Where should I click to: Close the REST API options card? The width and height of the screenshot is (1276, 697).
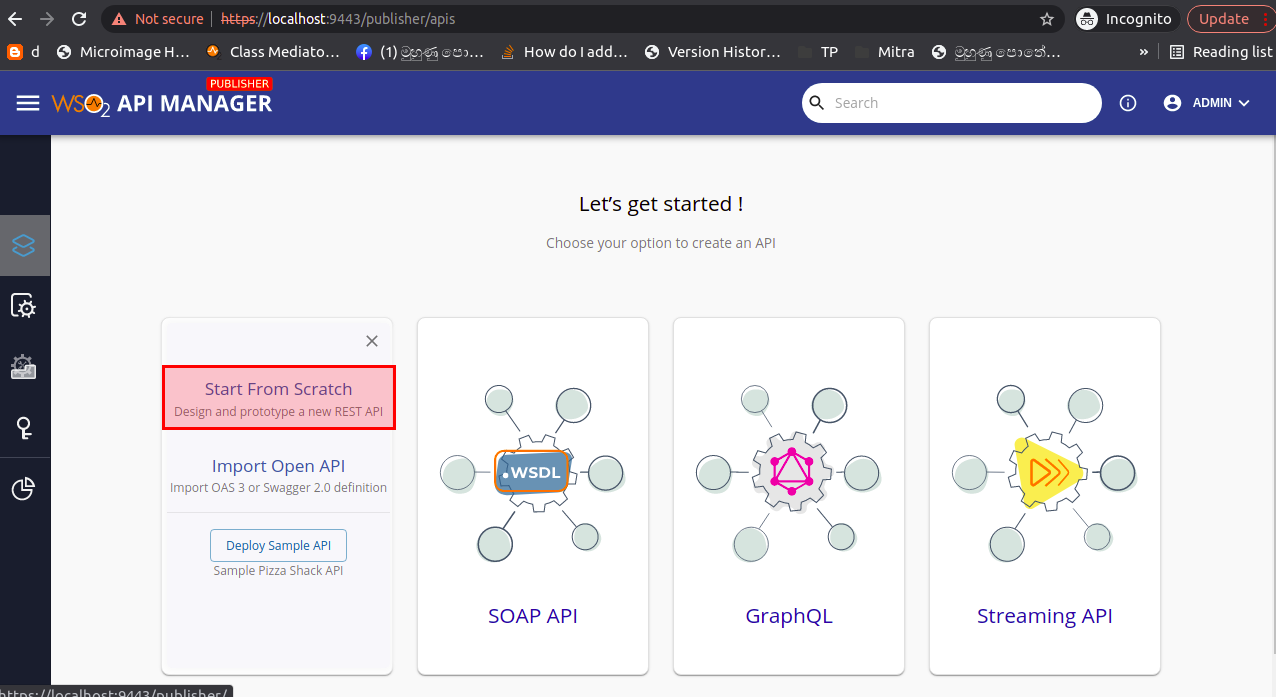372,341
